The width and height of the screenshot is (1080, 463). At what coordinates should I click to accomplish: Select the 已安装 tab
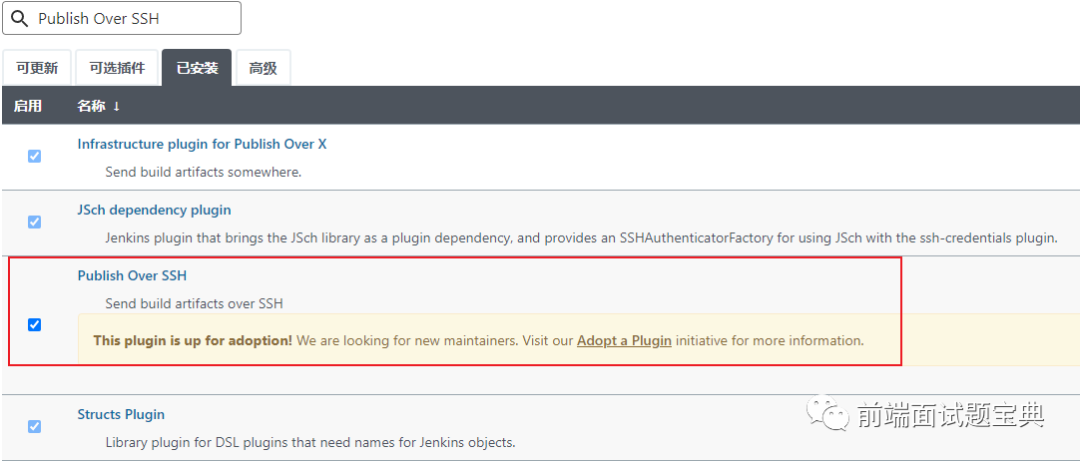(x=197, y=68)
